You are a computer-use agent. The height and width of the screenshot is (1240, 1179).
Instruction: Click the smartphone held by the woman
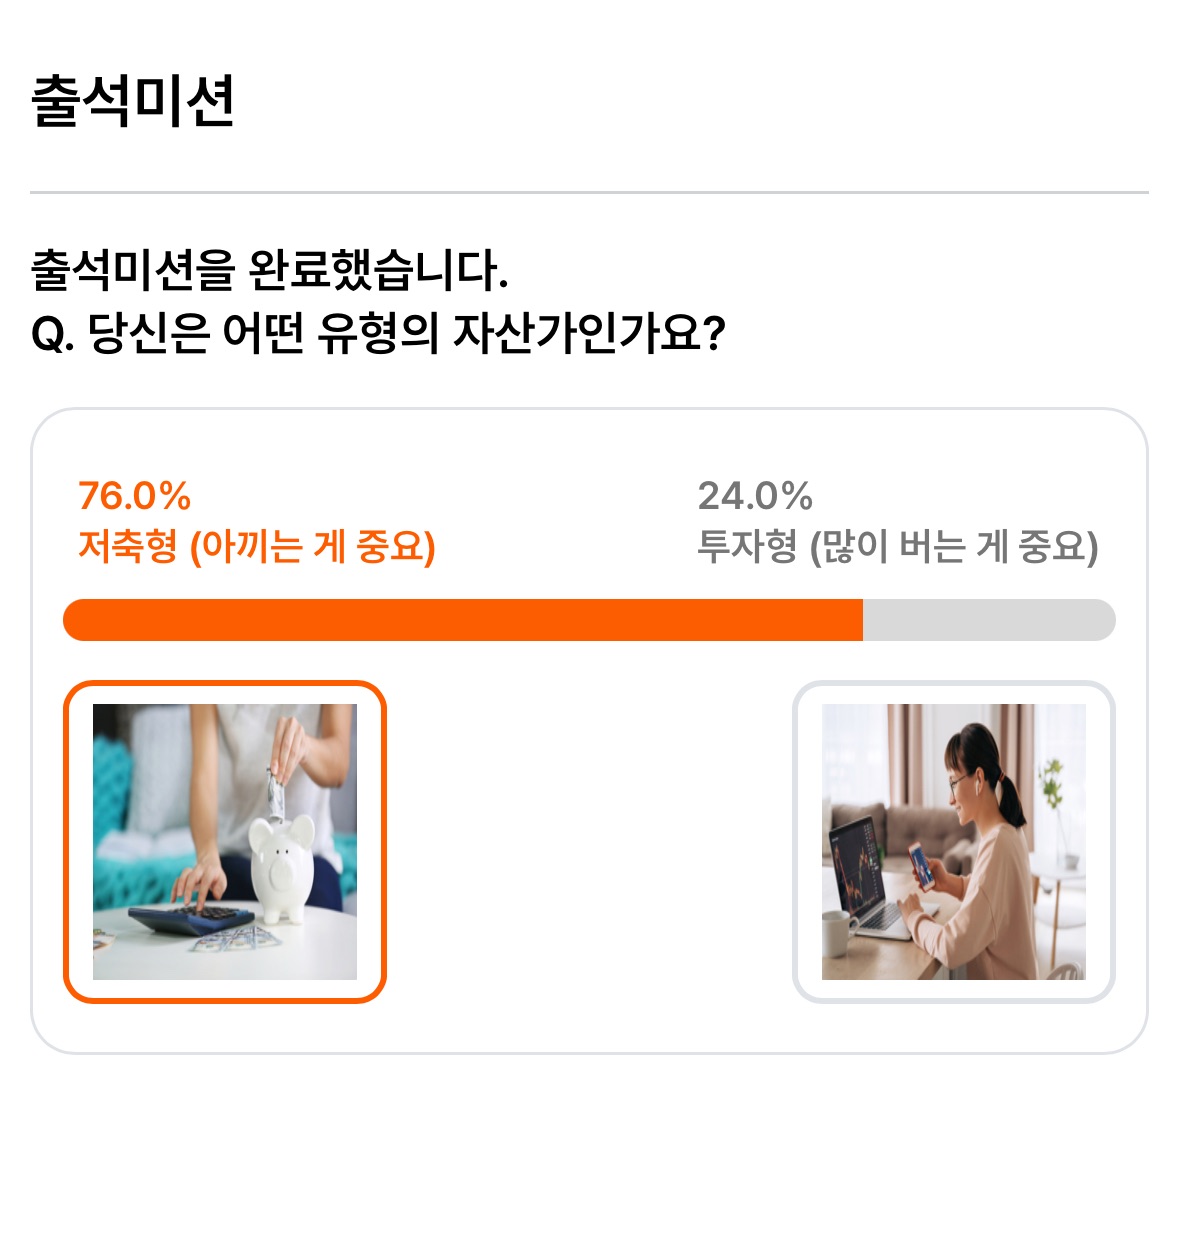923,866
